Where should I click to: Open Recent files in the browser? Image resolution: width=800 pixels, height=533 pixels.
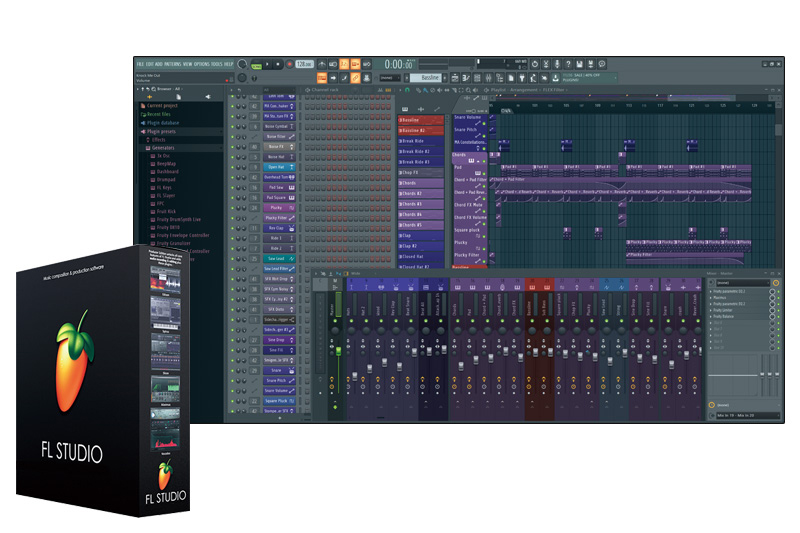(x=159, y=114)
